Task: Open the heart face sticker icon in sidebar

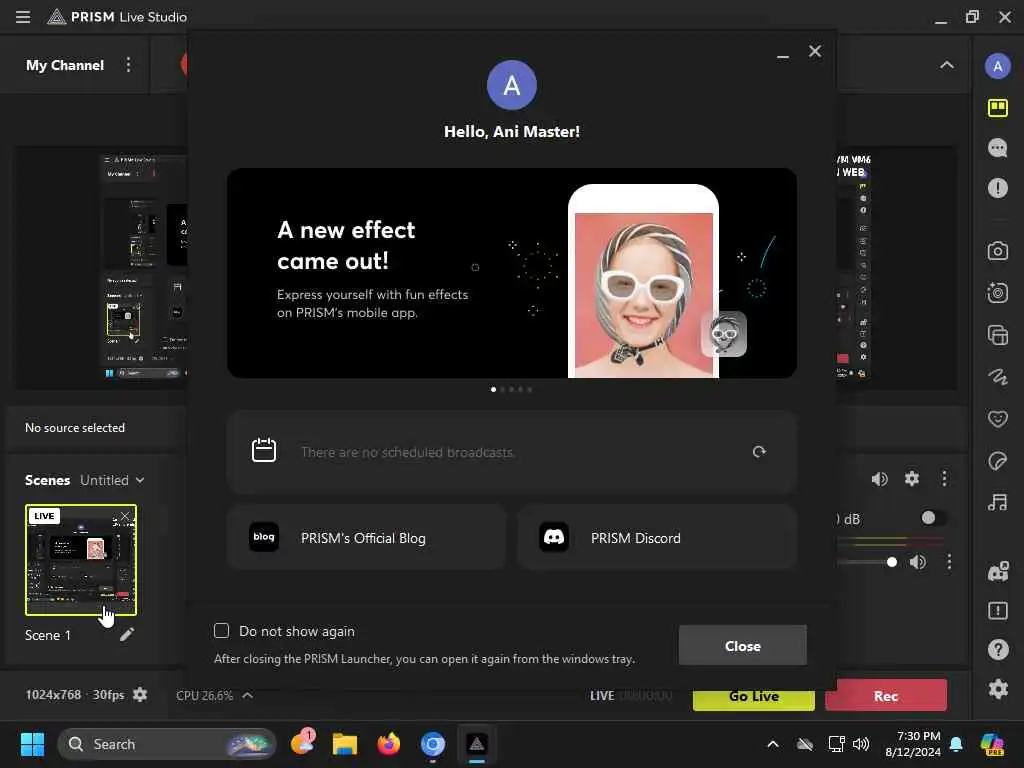Action: pyautogui.click(x=997, y=418)
